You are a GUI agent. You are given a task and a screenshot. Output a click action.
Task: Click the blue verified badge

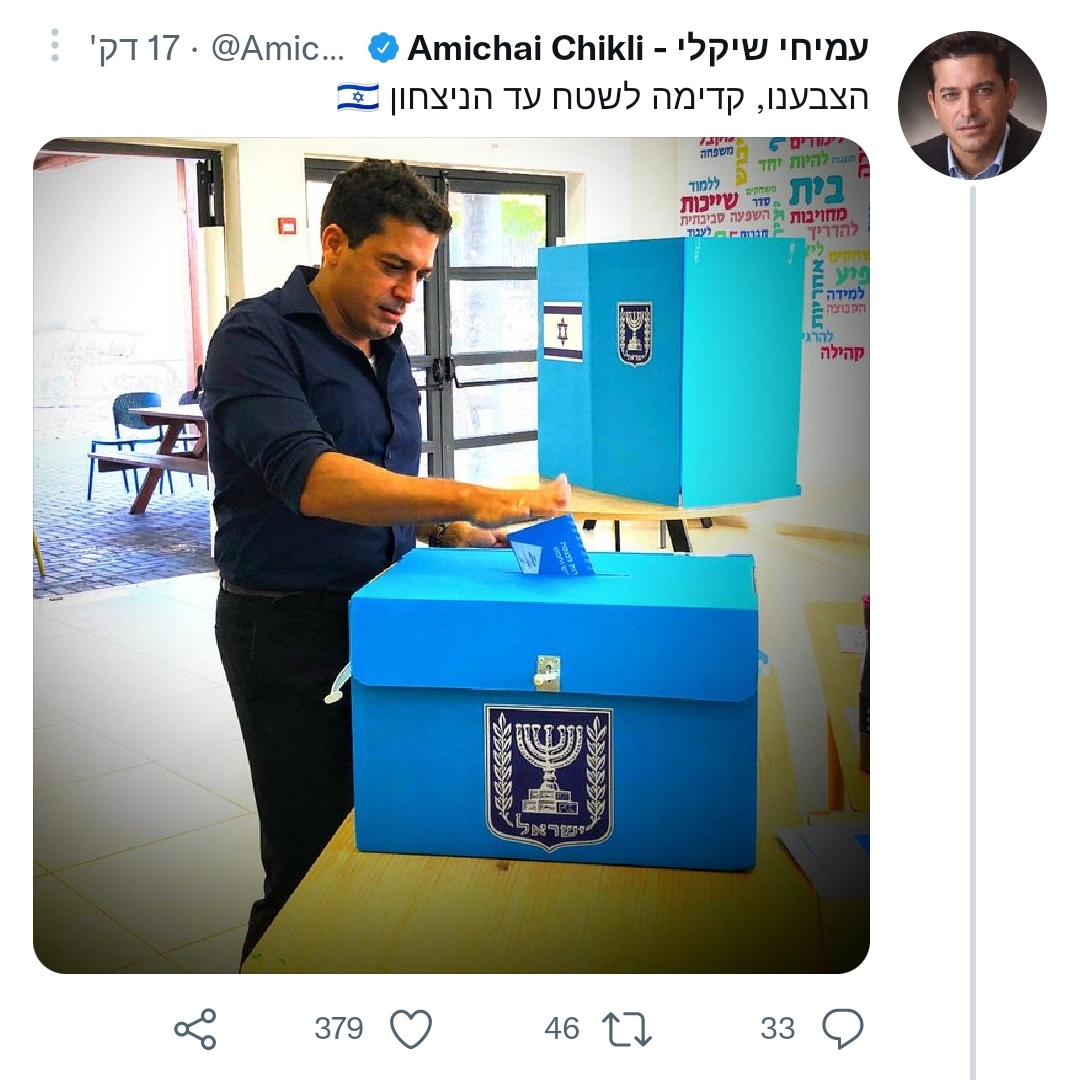[x=383, y=48]
